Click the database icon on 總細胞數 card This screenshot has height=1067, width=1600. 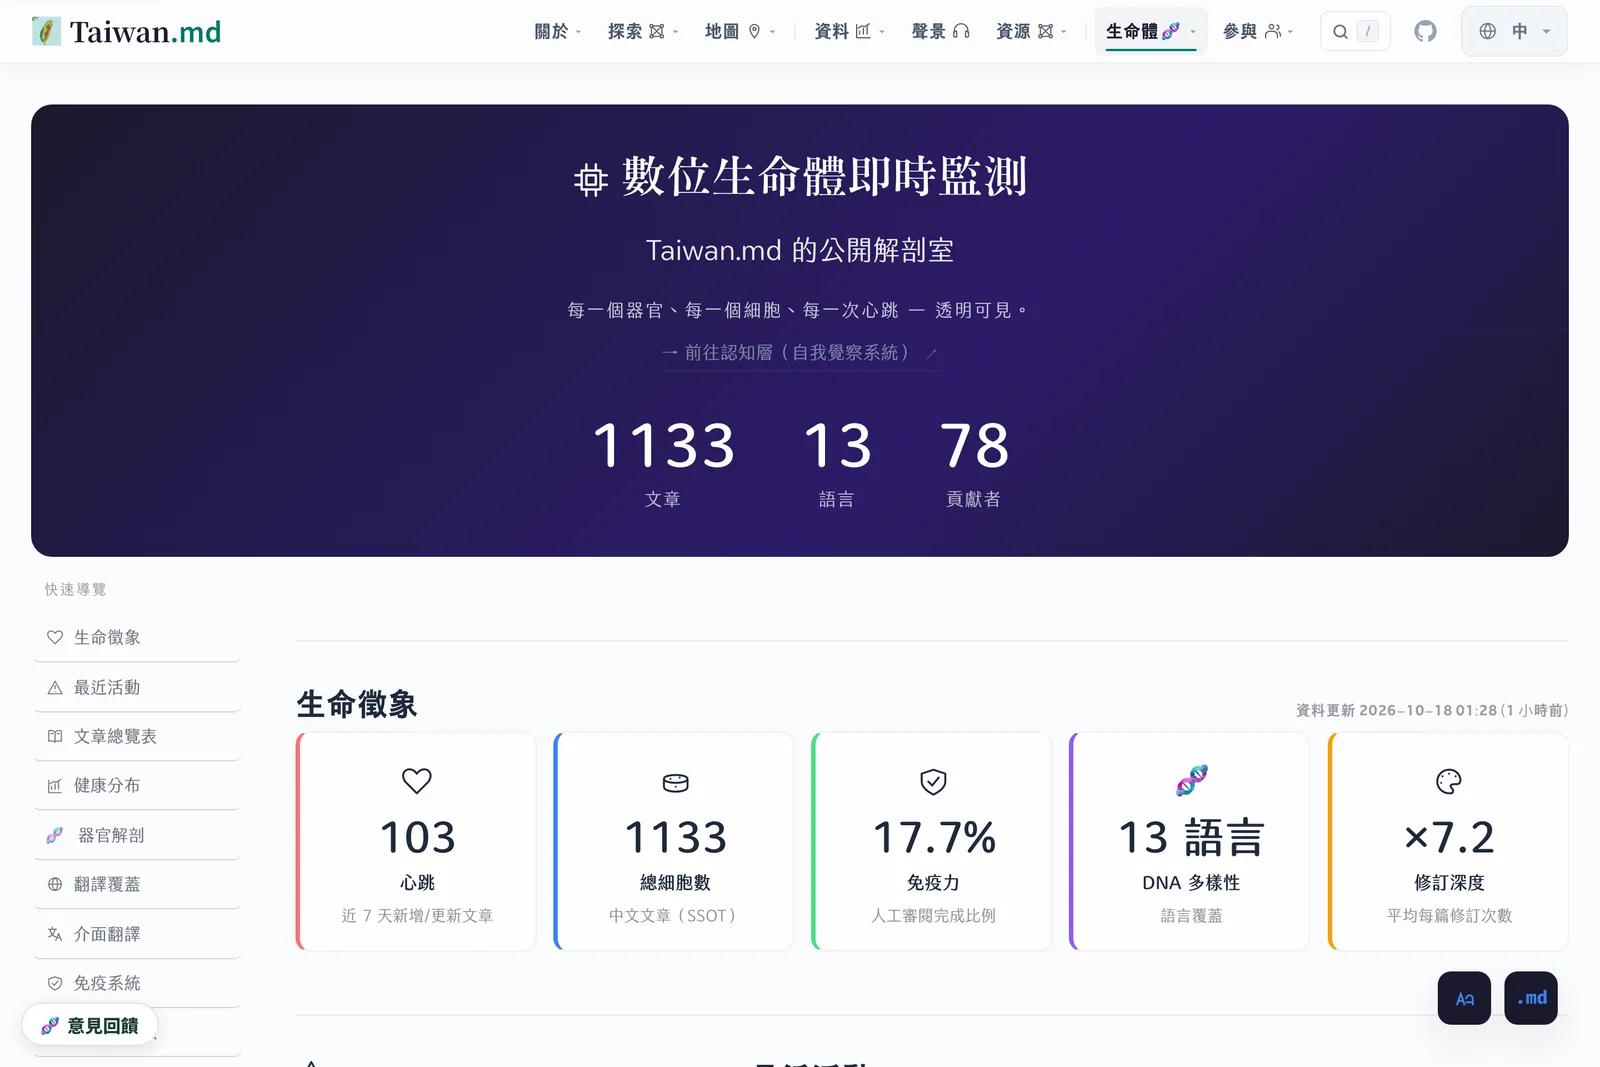[x=676, y=783]
